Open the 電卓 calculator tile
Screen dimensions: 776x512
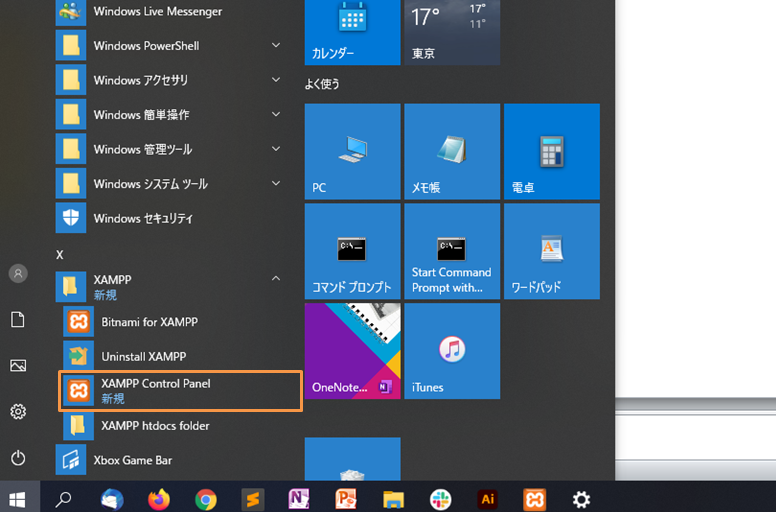(552, 151)
